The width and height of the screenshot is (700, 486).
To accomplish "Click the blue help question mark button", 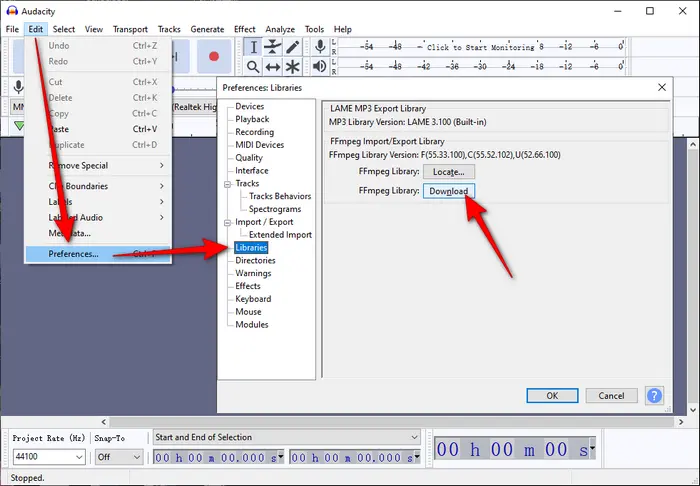I will point(654,395).
